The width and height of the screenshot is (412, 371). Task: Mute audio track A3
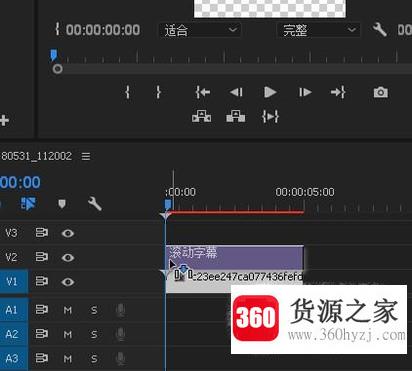[68, 359]
